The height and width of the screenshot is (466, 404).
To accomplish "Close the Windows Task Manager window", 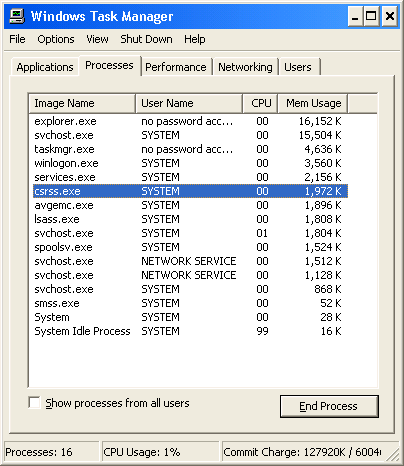I will click(389, 16).
